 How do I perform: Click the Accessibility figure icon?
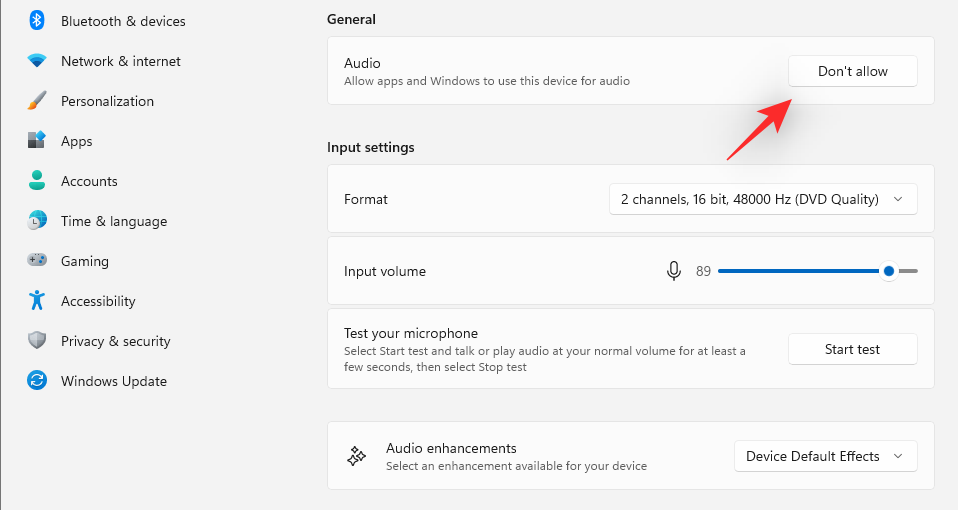tap(37, 301)
